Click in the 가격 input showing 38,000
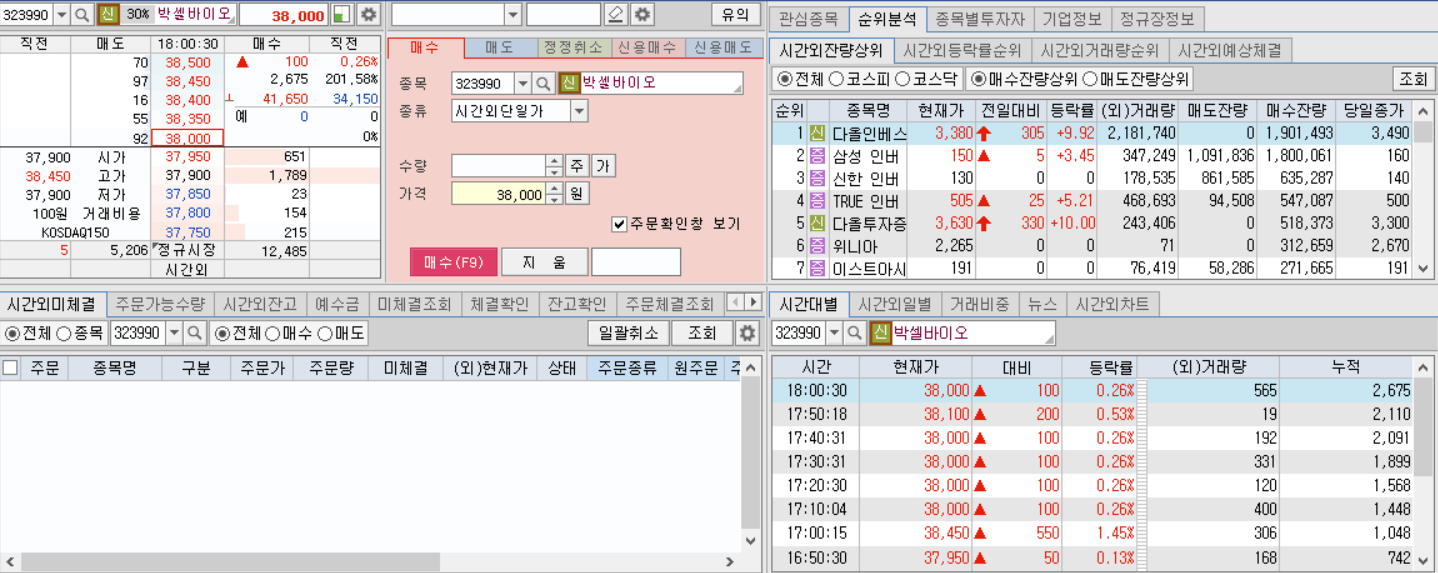 point(499,194)
